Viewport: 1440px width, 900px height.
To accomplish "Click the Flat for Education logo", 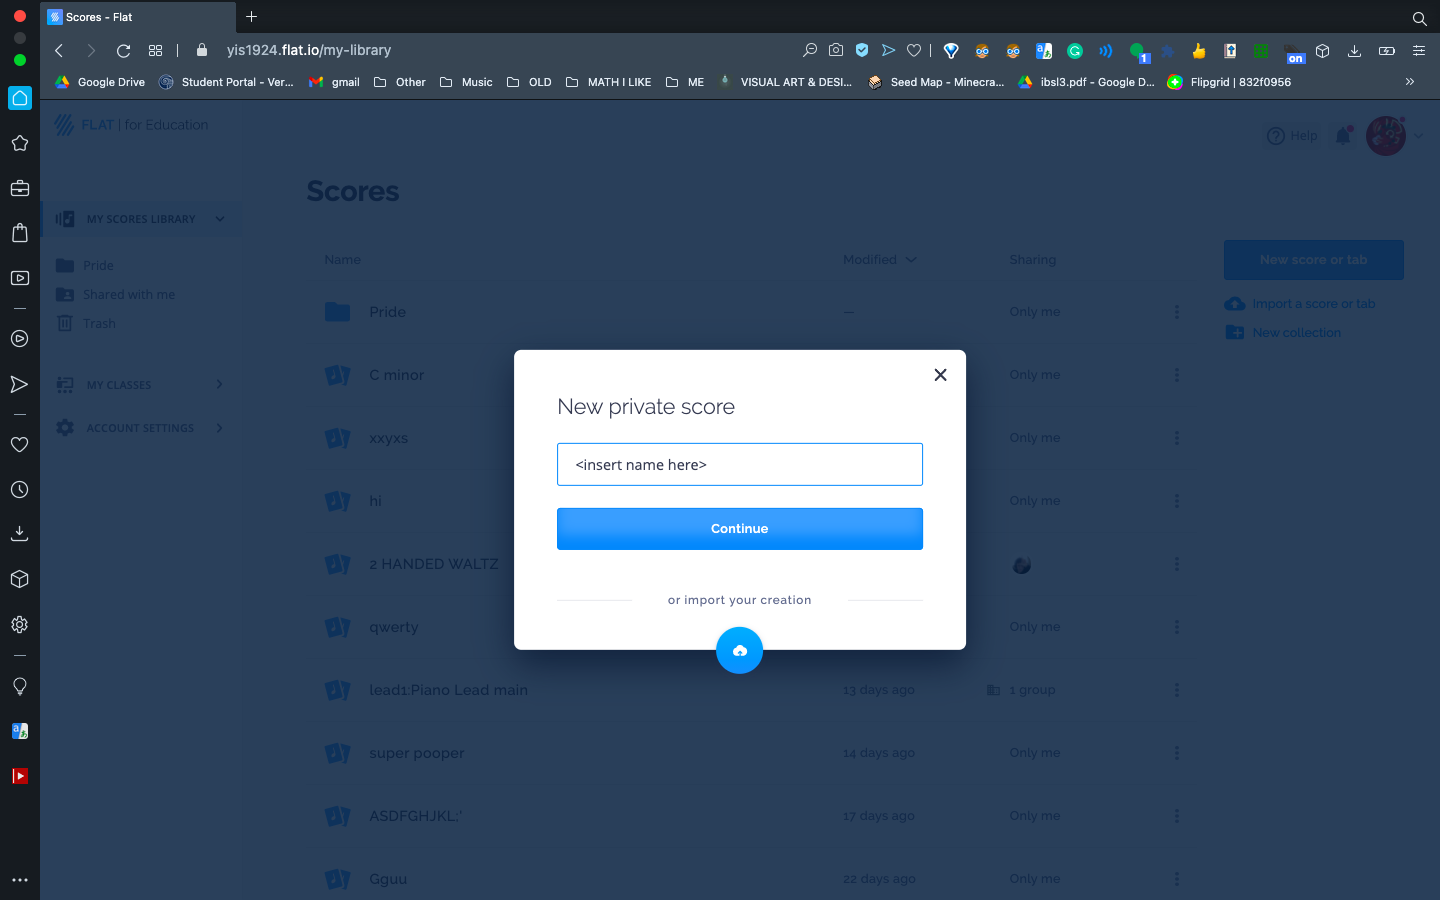I will (130, 124).
